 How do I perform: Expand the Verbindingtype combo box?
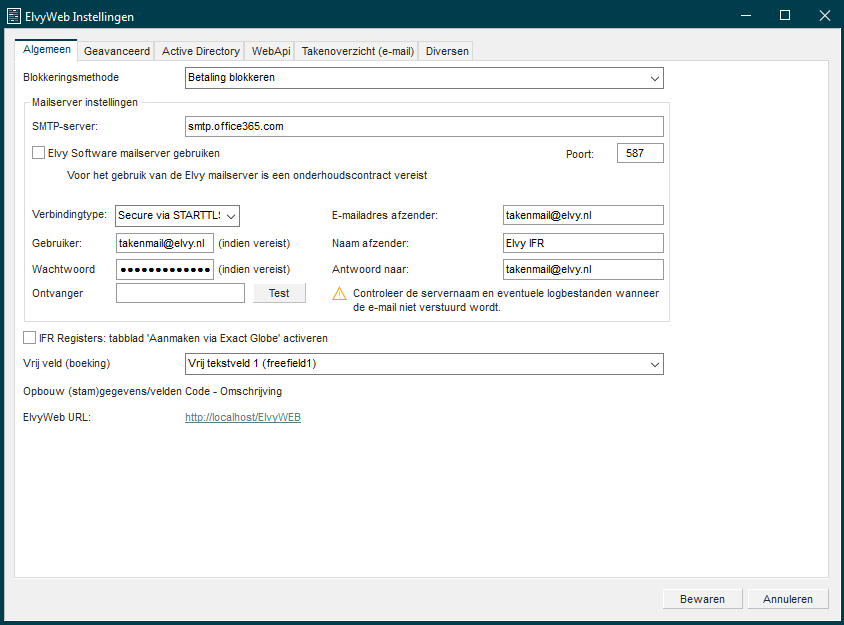177,216
